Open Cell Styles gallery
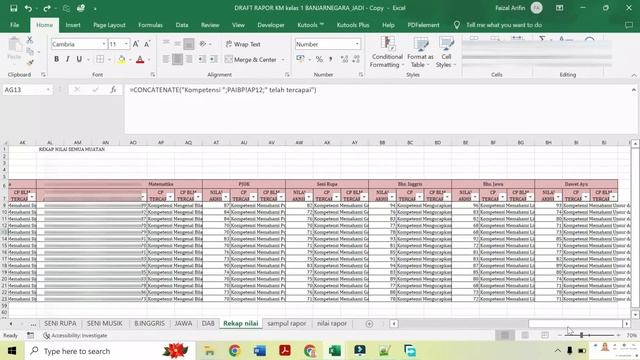 pos(445,52)
